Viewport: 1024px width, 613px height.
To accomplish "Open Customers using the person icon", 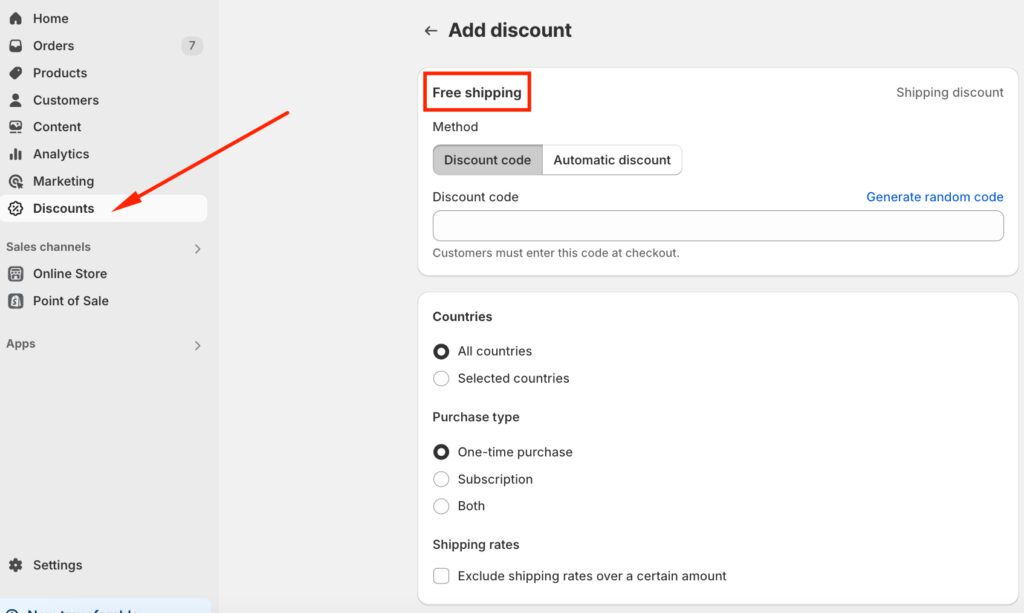I will tap(15, 100).
